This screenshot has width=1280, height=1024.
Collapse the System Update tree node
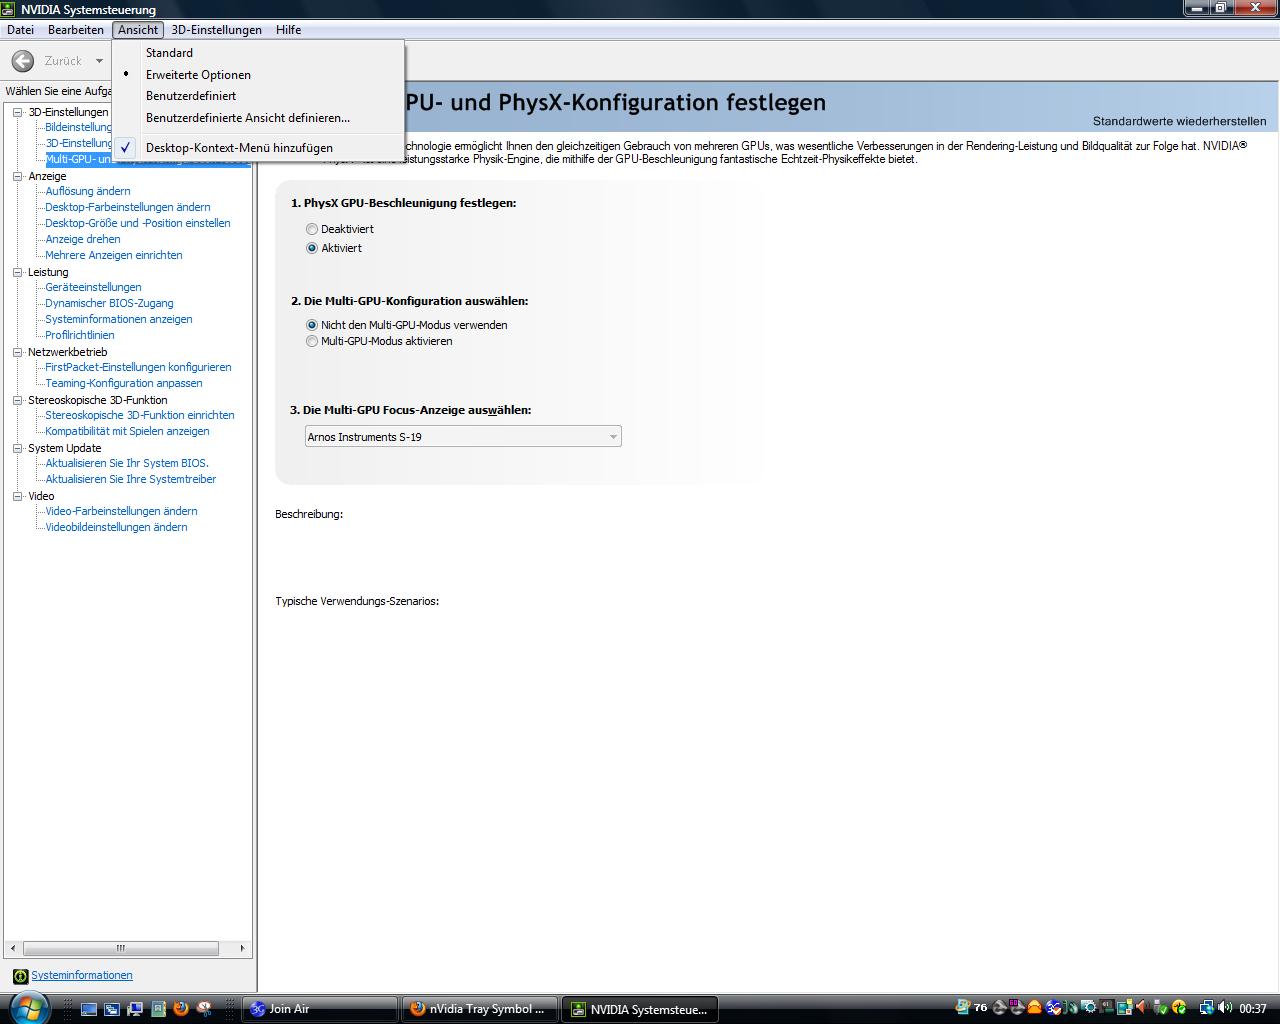point(18,448)
